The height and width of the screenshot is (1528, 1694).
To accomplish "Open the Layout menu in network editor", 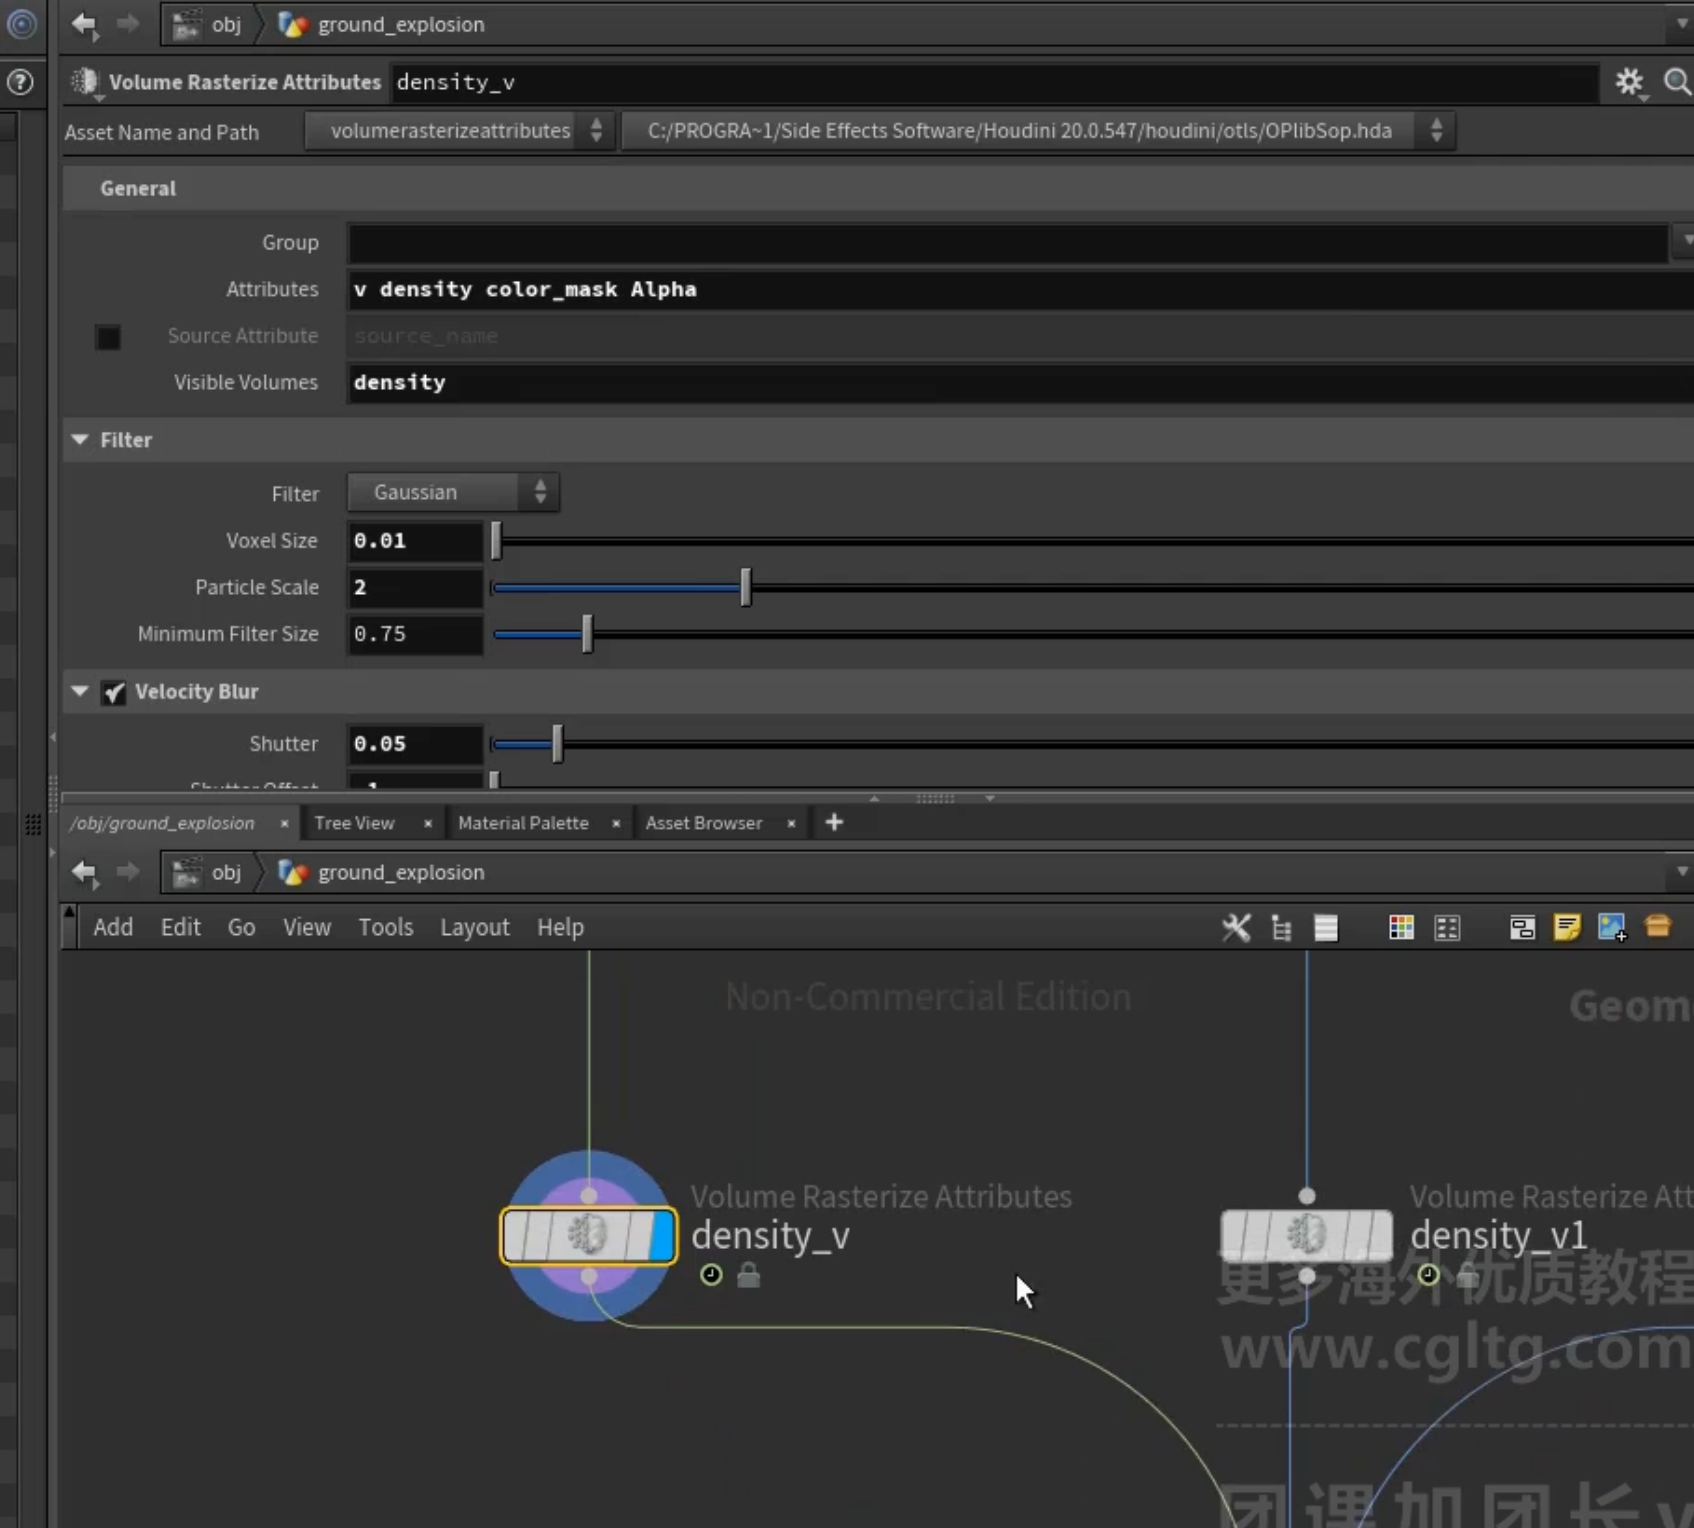I will tap(475, 927).
